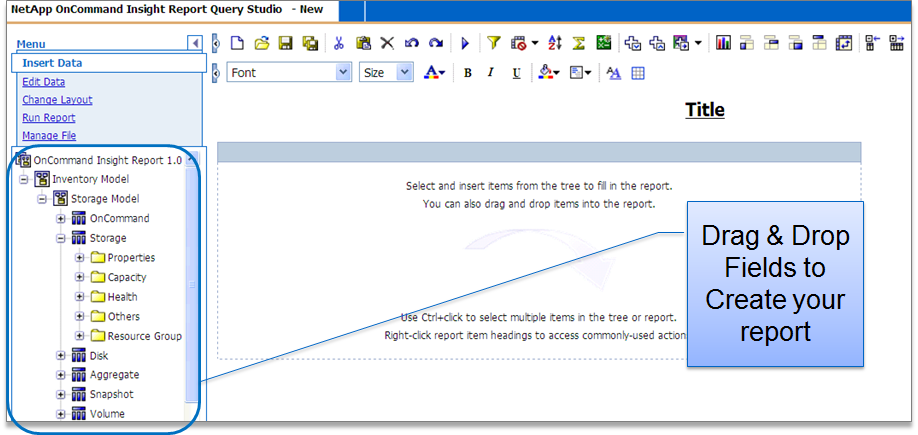
Task: Expand the Properties folder
Action: [x=80, y=258]
